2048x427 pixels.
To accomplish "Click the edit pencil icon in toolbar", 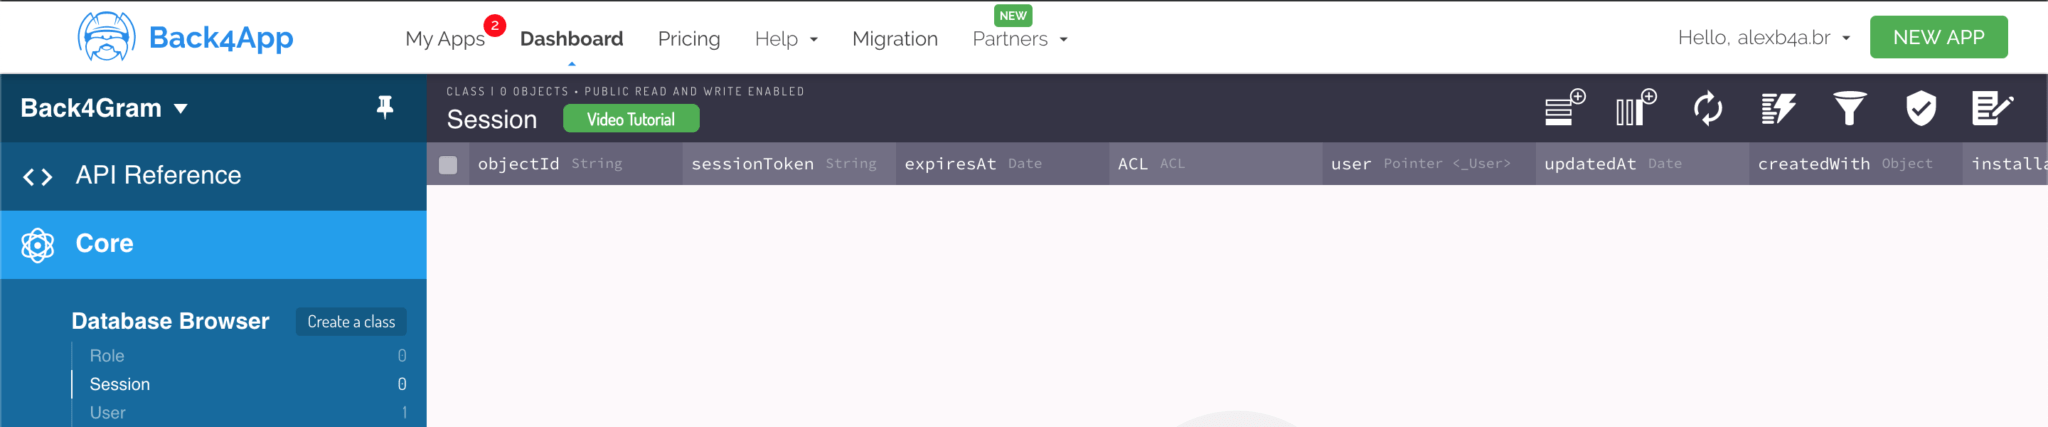I will (1991, 108).
